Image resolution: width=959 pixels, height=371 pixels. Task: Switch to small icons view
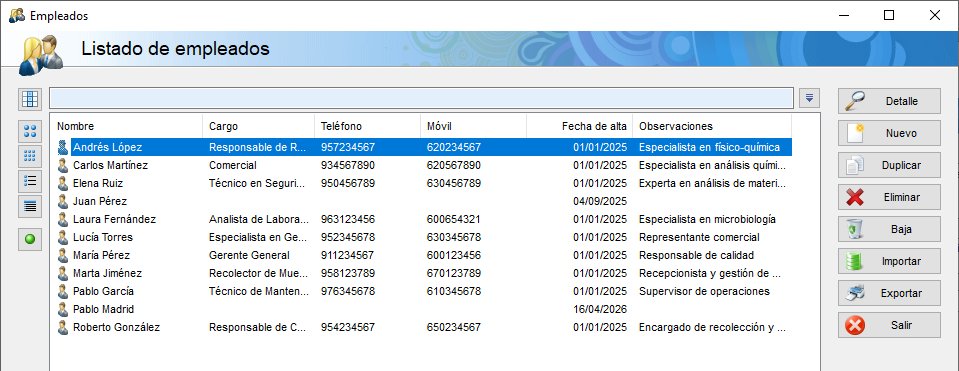tap(29, 156)
